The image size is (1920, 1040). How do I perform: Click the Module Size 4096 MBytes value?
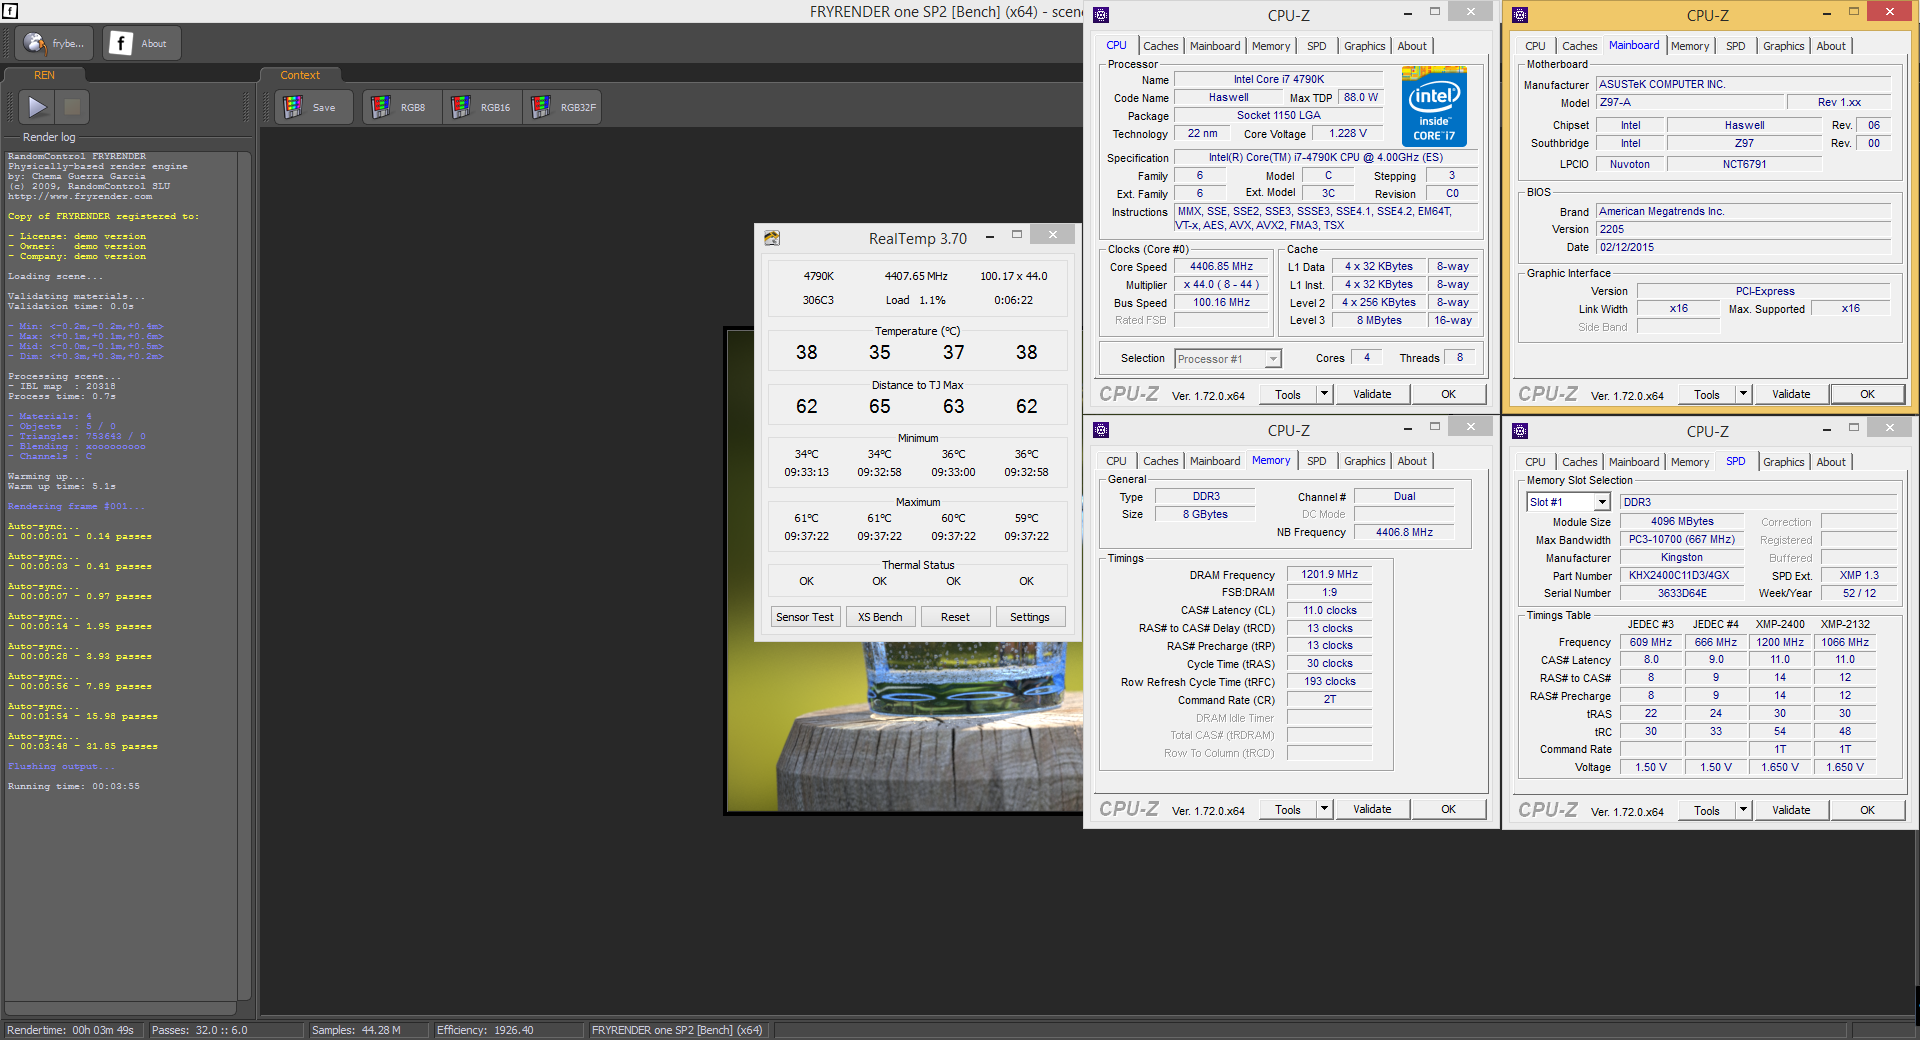tap(1682, 522)
